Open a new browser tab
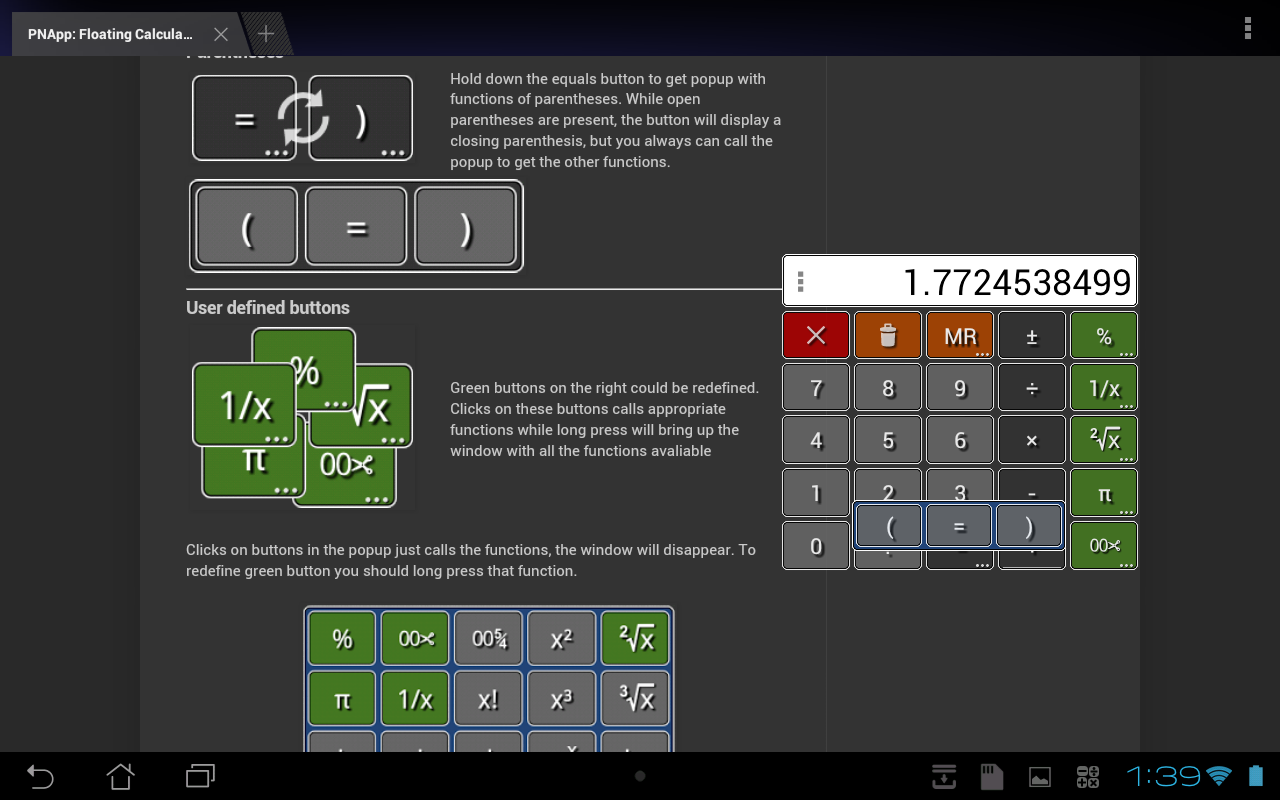1280x800 pixels. pyautogui.click(x=265, y=33)
